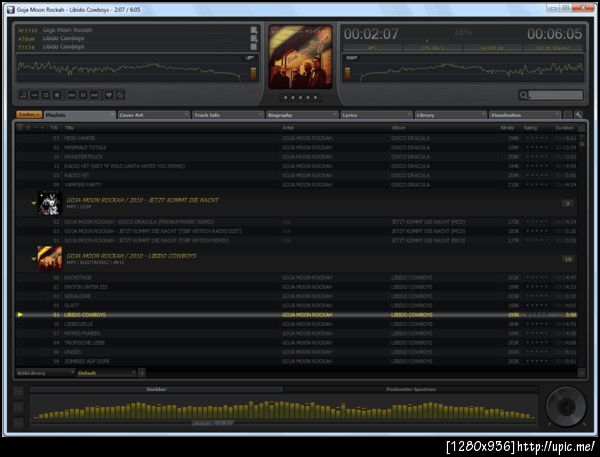Select the Peakmeter Spectrum panel tab
The image size is (600, 457).
point(411,389)
